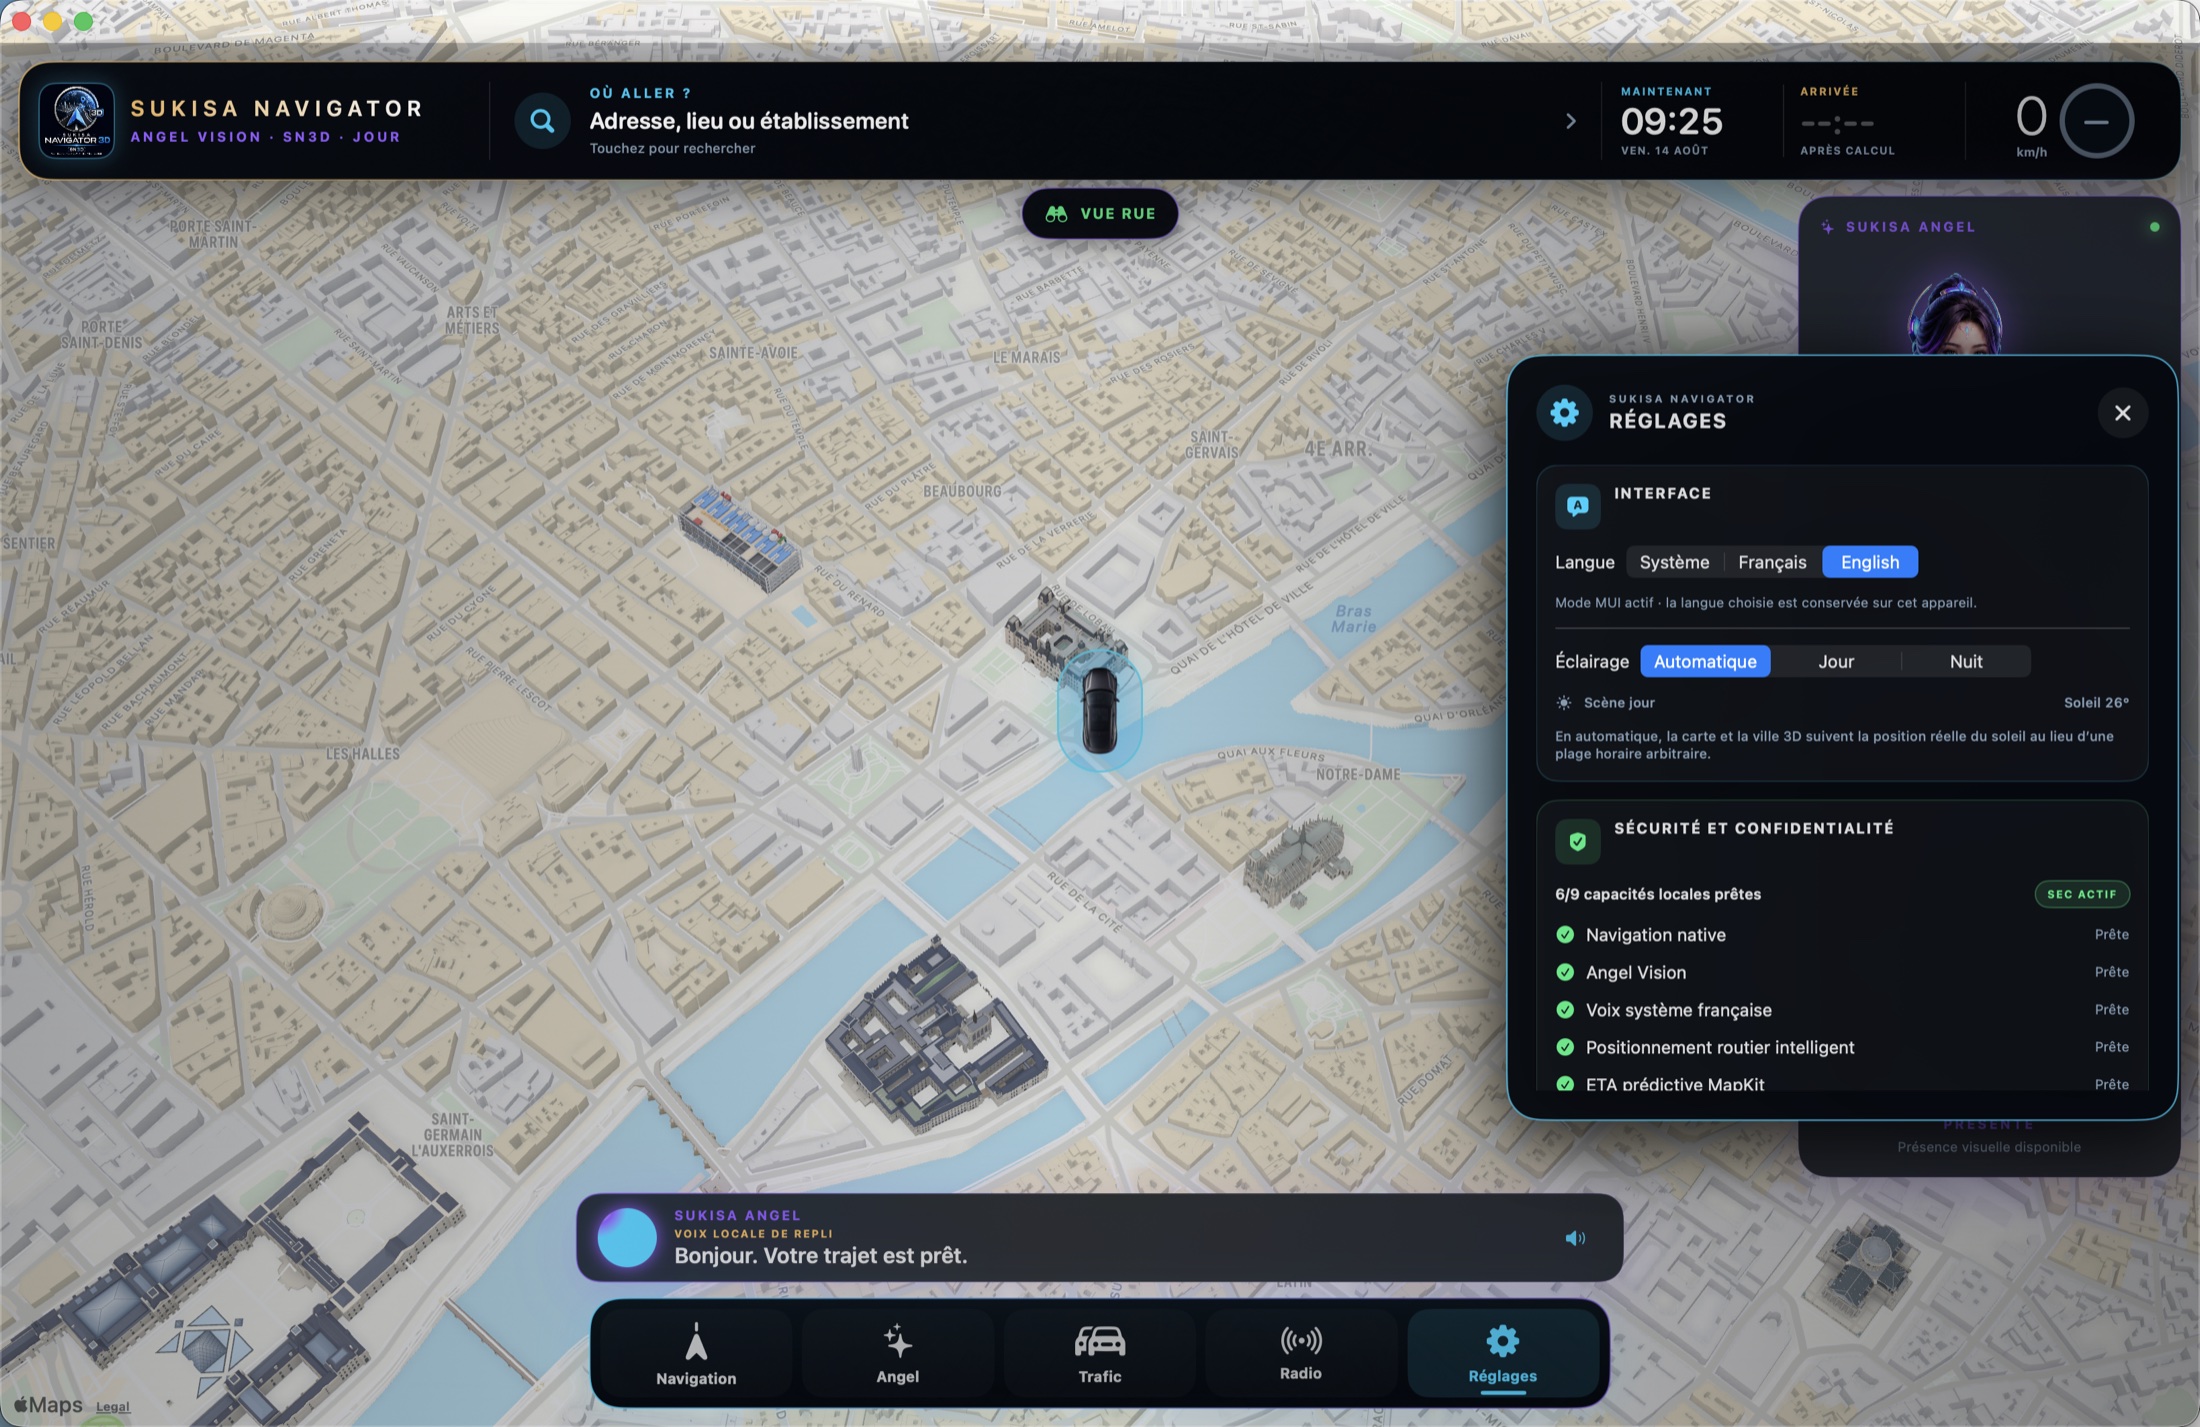Click the 'Scène jour' label
This screenshot has height=1427, width=2200.
1619,703
